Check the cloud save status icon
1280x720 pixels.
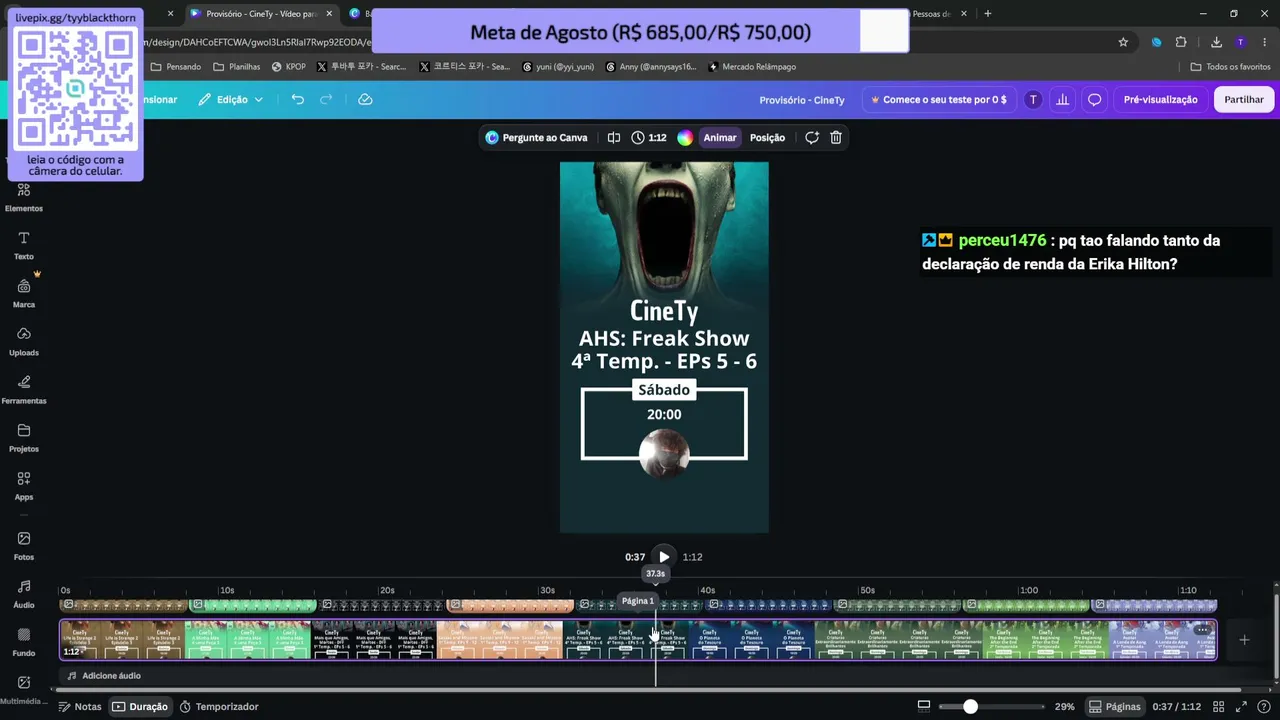pos(365,100)
